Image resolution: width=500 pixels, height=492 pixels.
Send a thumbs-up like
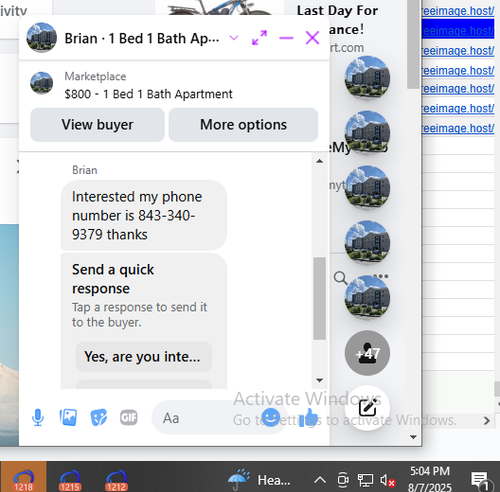click(x=308, y=417)
